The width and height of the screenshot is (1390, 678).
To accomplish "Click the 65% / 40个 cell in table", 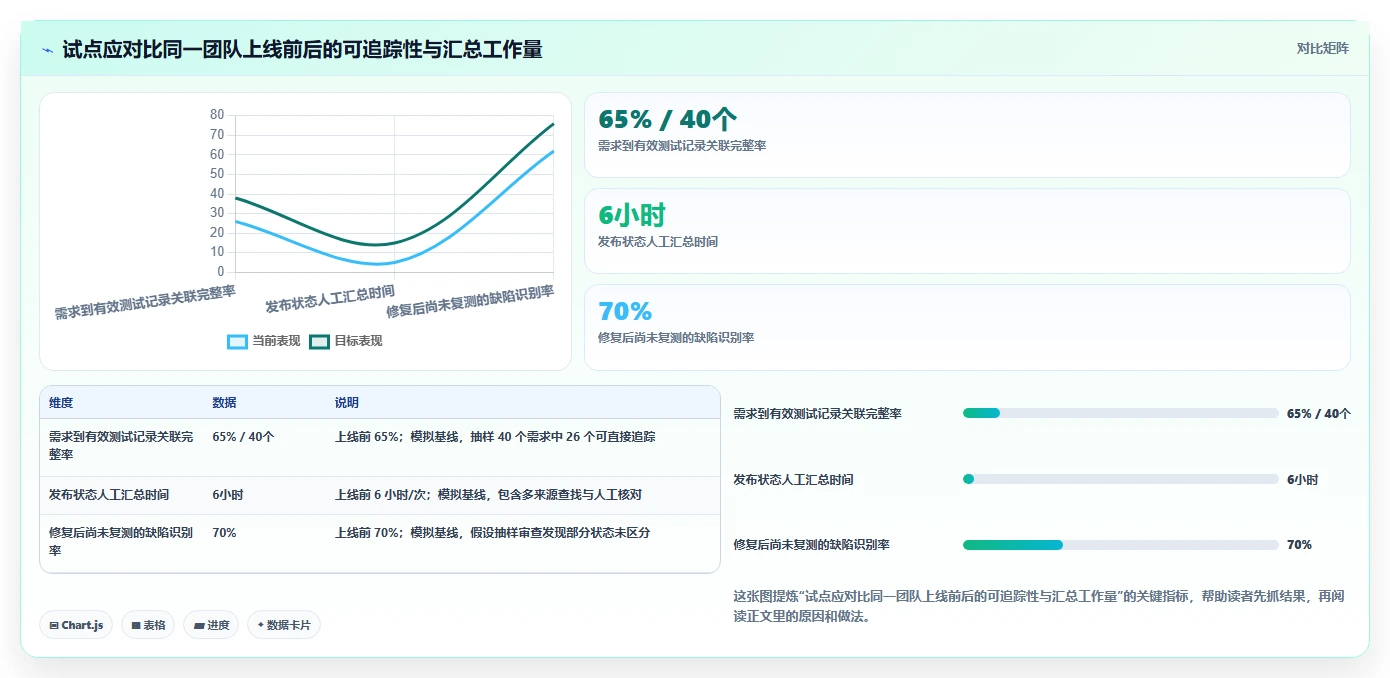I will 243,437.
